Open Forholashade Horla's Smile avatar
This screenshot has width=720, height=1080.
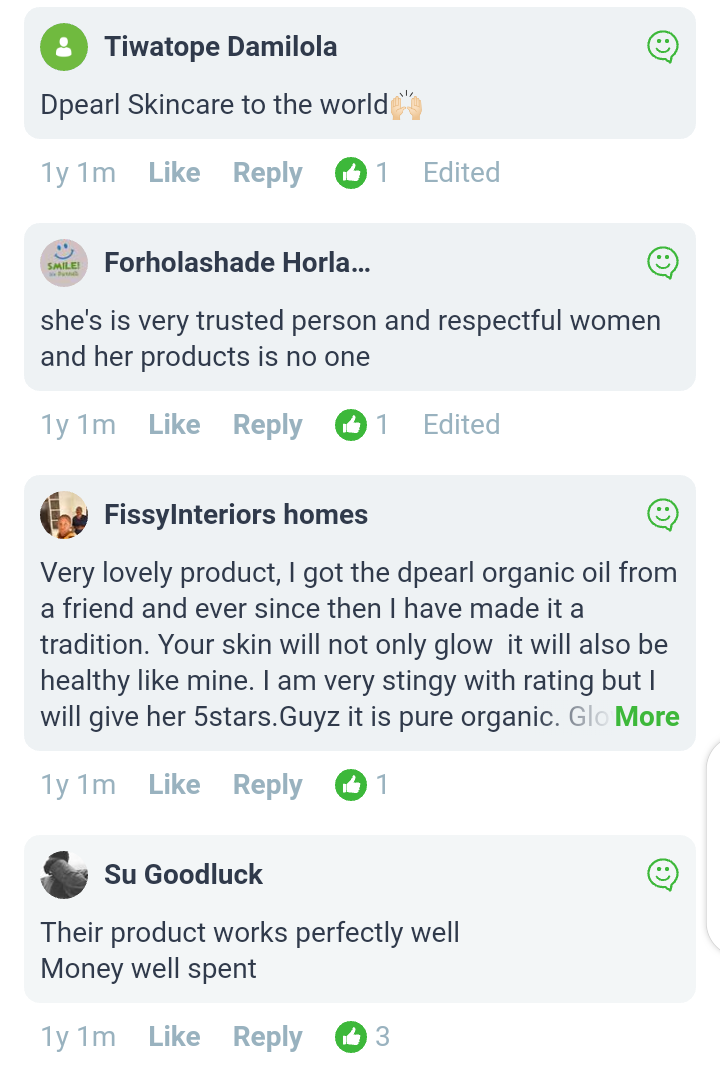pos(64,263)
